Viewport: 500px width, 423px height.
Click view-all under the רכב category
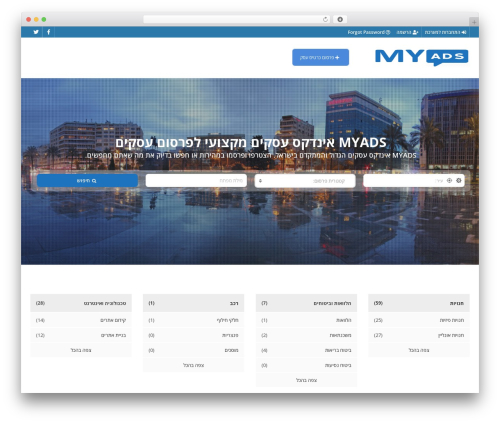coord(194,365)
